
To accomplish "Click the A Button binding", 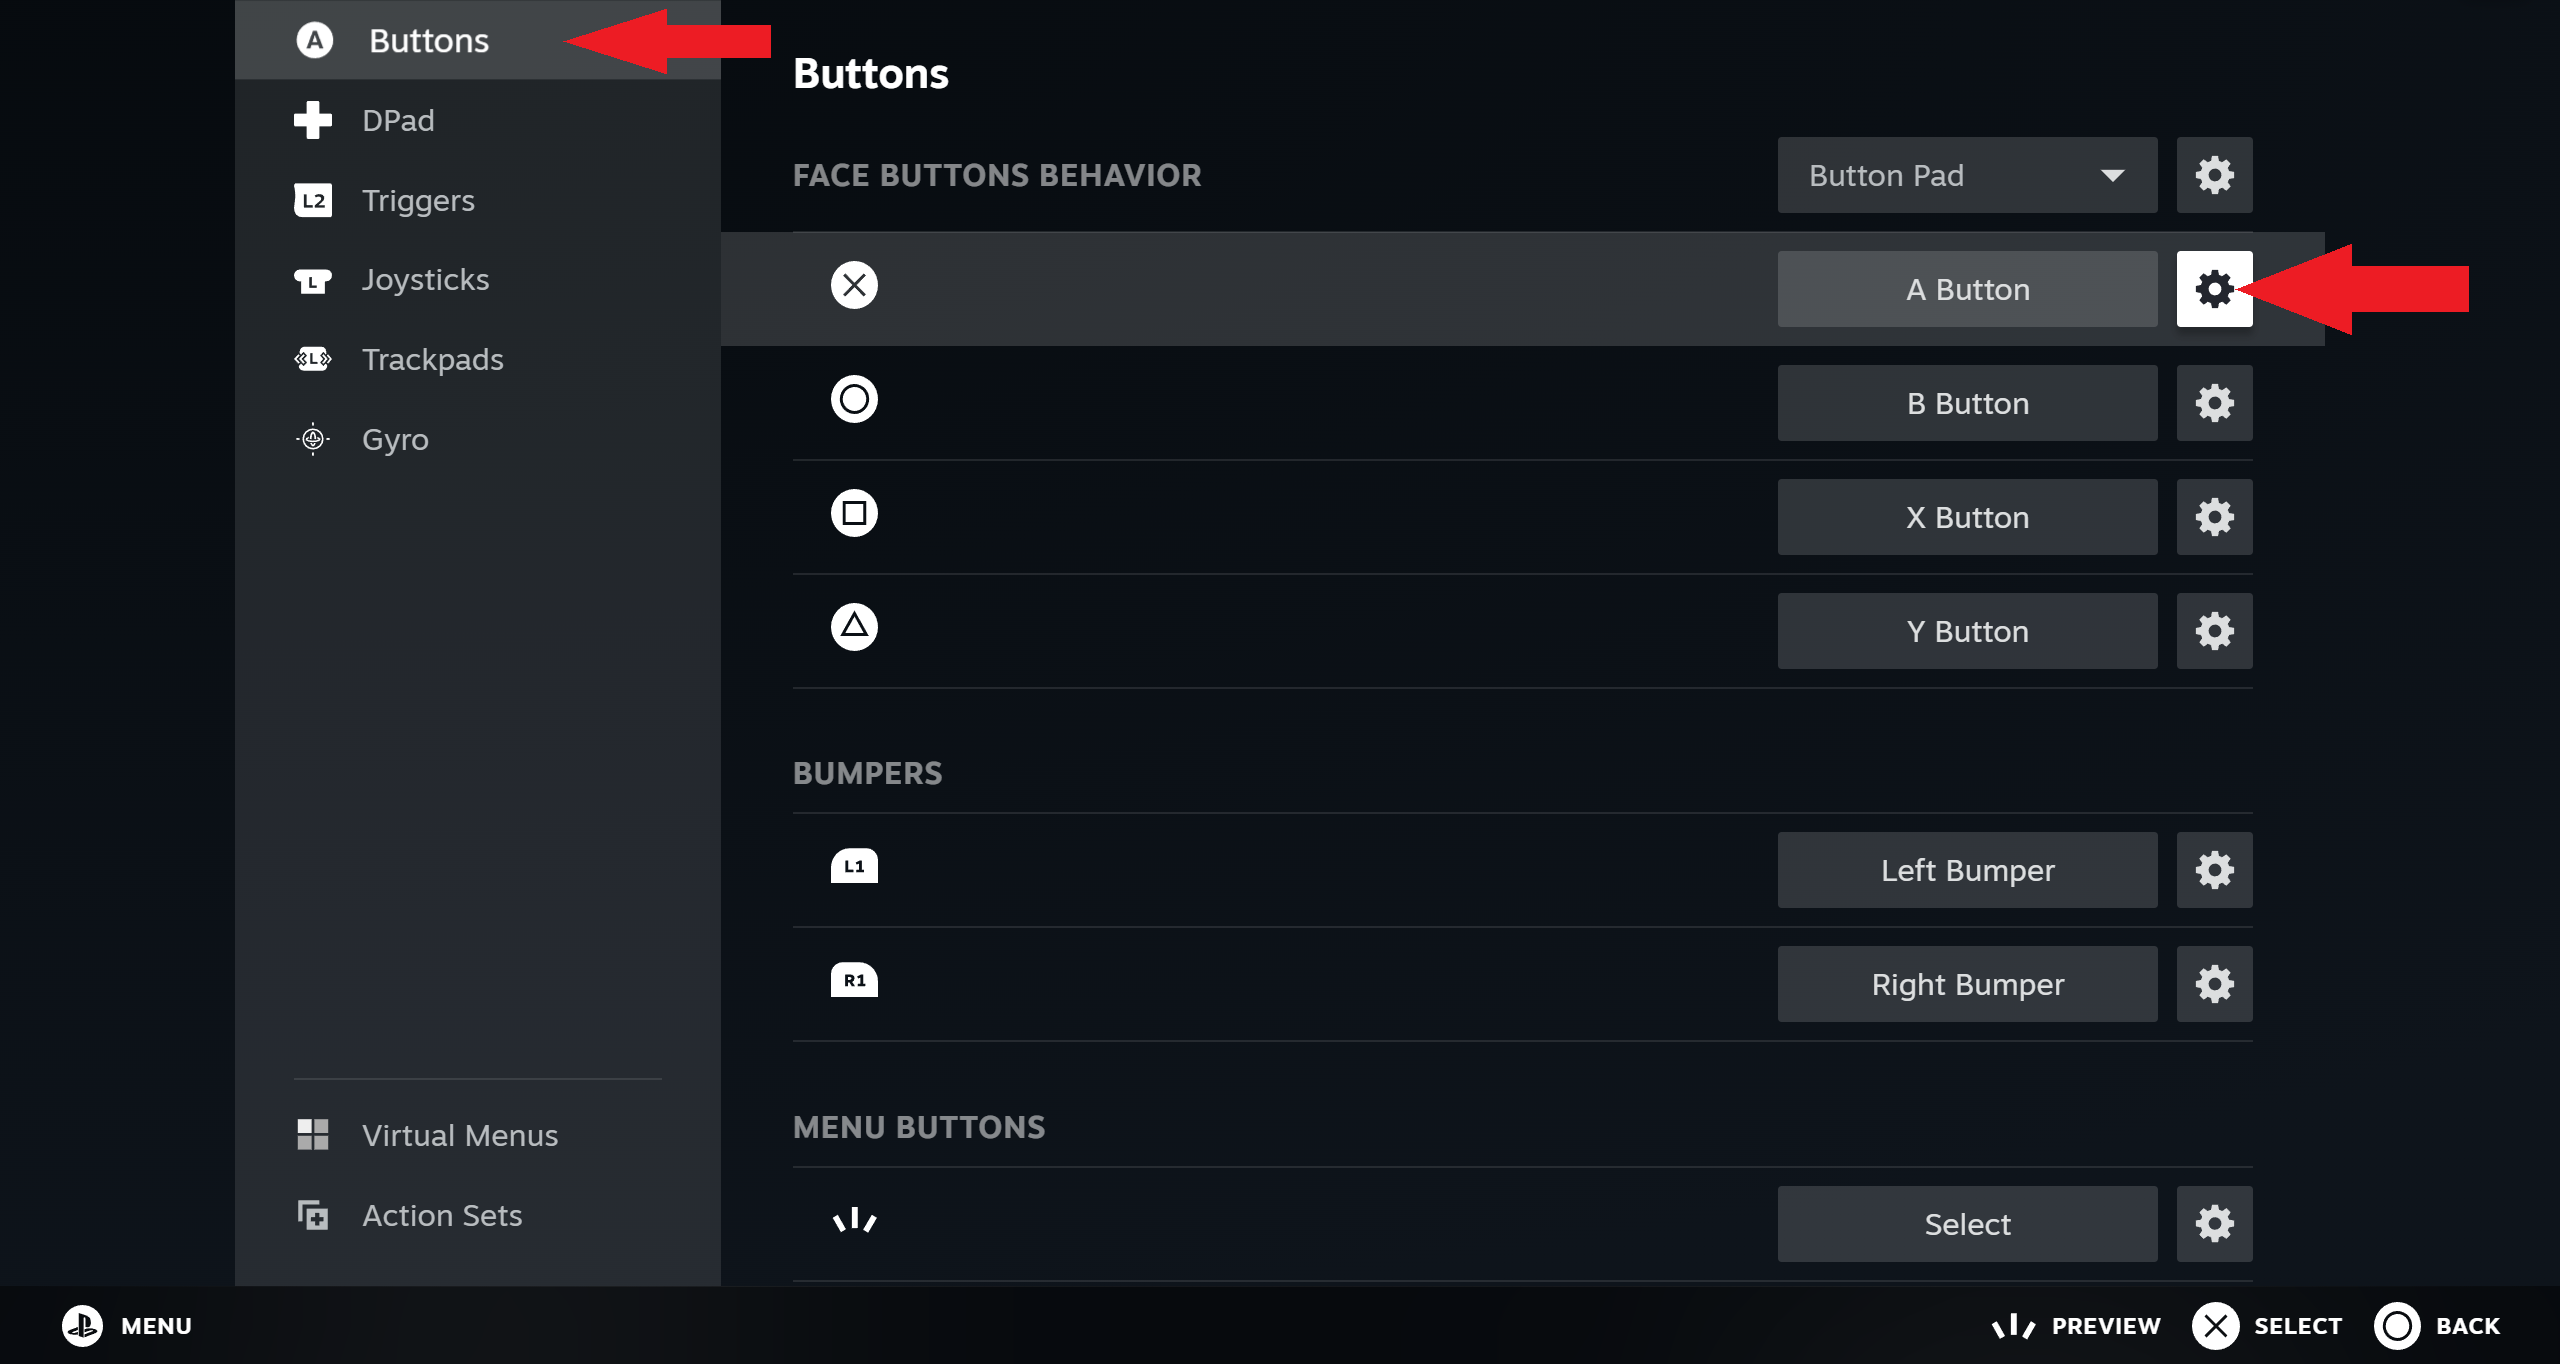I will [1966, 289].
